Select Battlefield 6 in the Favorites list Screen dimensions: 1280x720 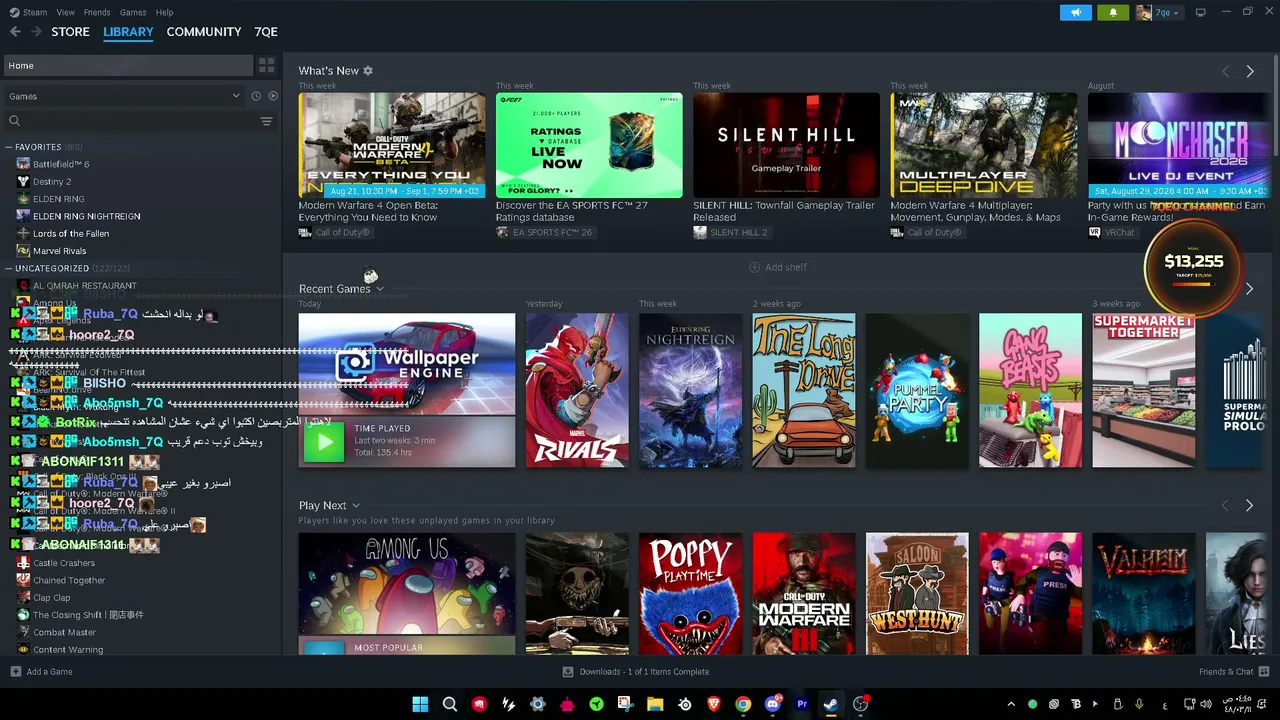pos(61,164)
